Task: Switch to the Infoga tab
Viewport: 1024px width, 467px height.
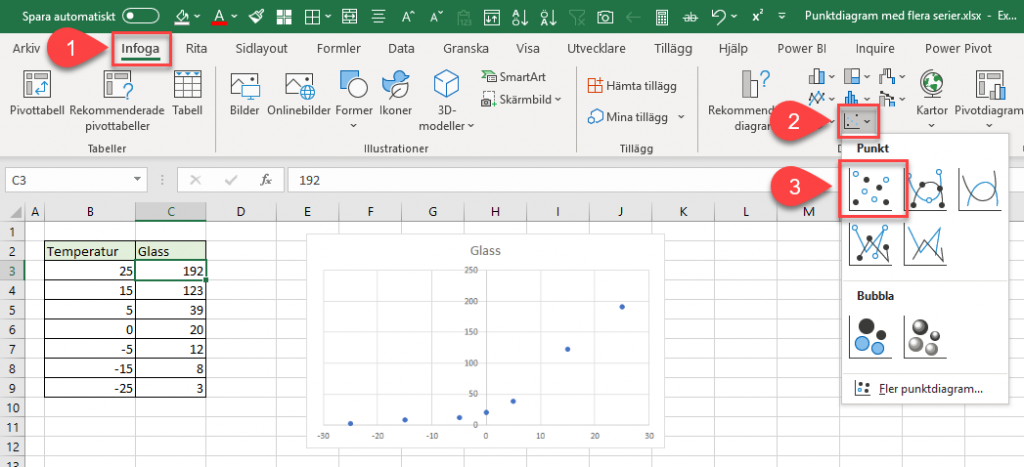Action: pyautogui.click(x=140, y=48)
